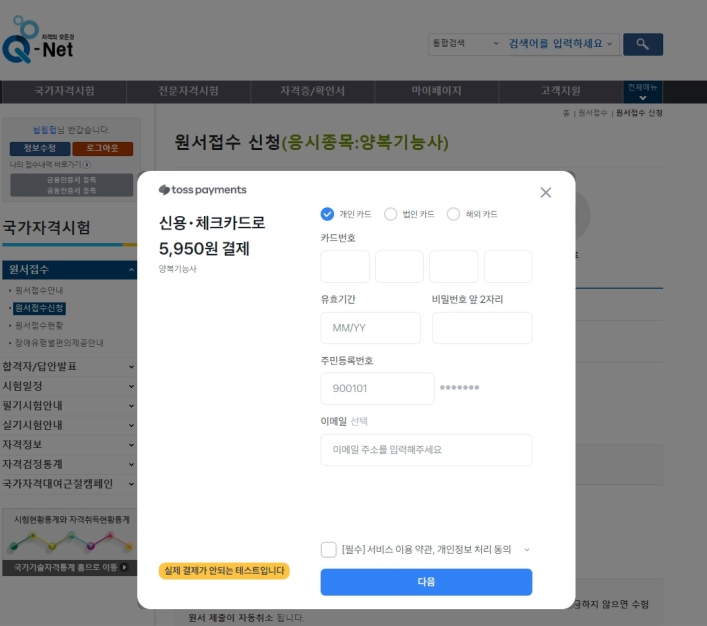Click the 이메일 주소 input field
Image resolution: width=707 pixels, height=626 pixels.
click(x=427, y=450)
